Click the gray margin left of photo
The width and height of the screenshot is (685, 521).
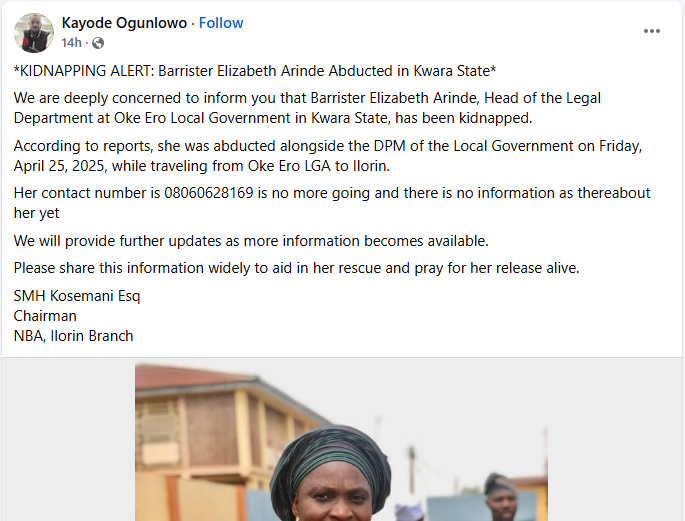pos(69,439)
